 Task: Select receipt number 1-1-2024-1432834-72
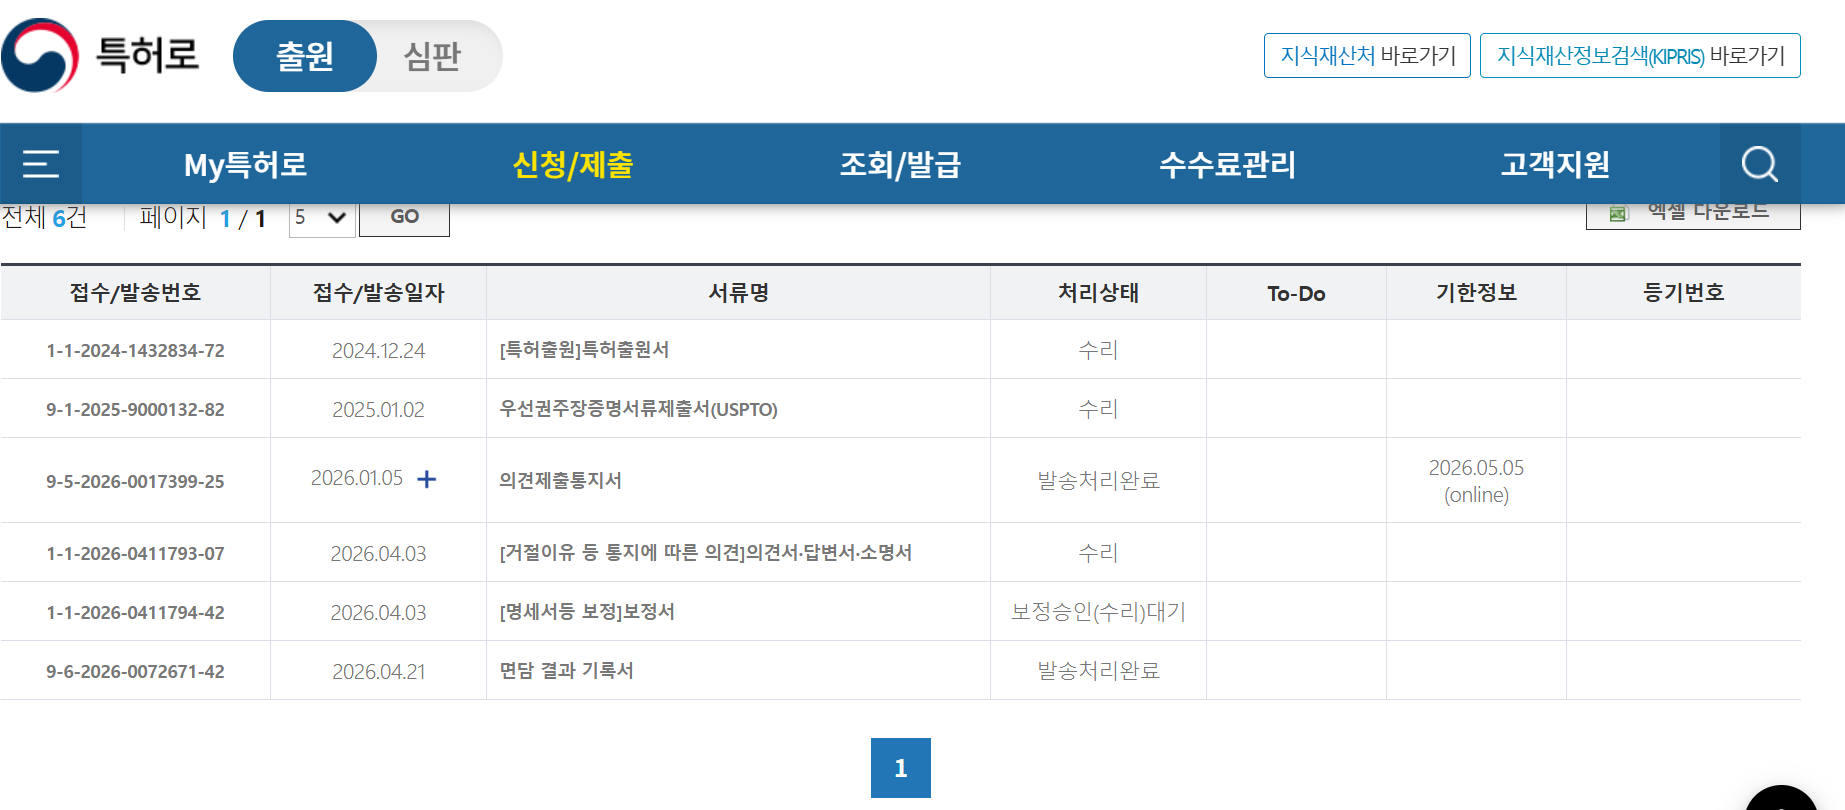pos(135,350)
